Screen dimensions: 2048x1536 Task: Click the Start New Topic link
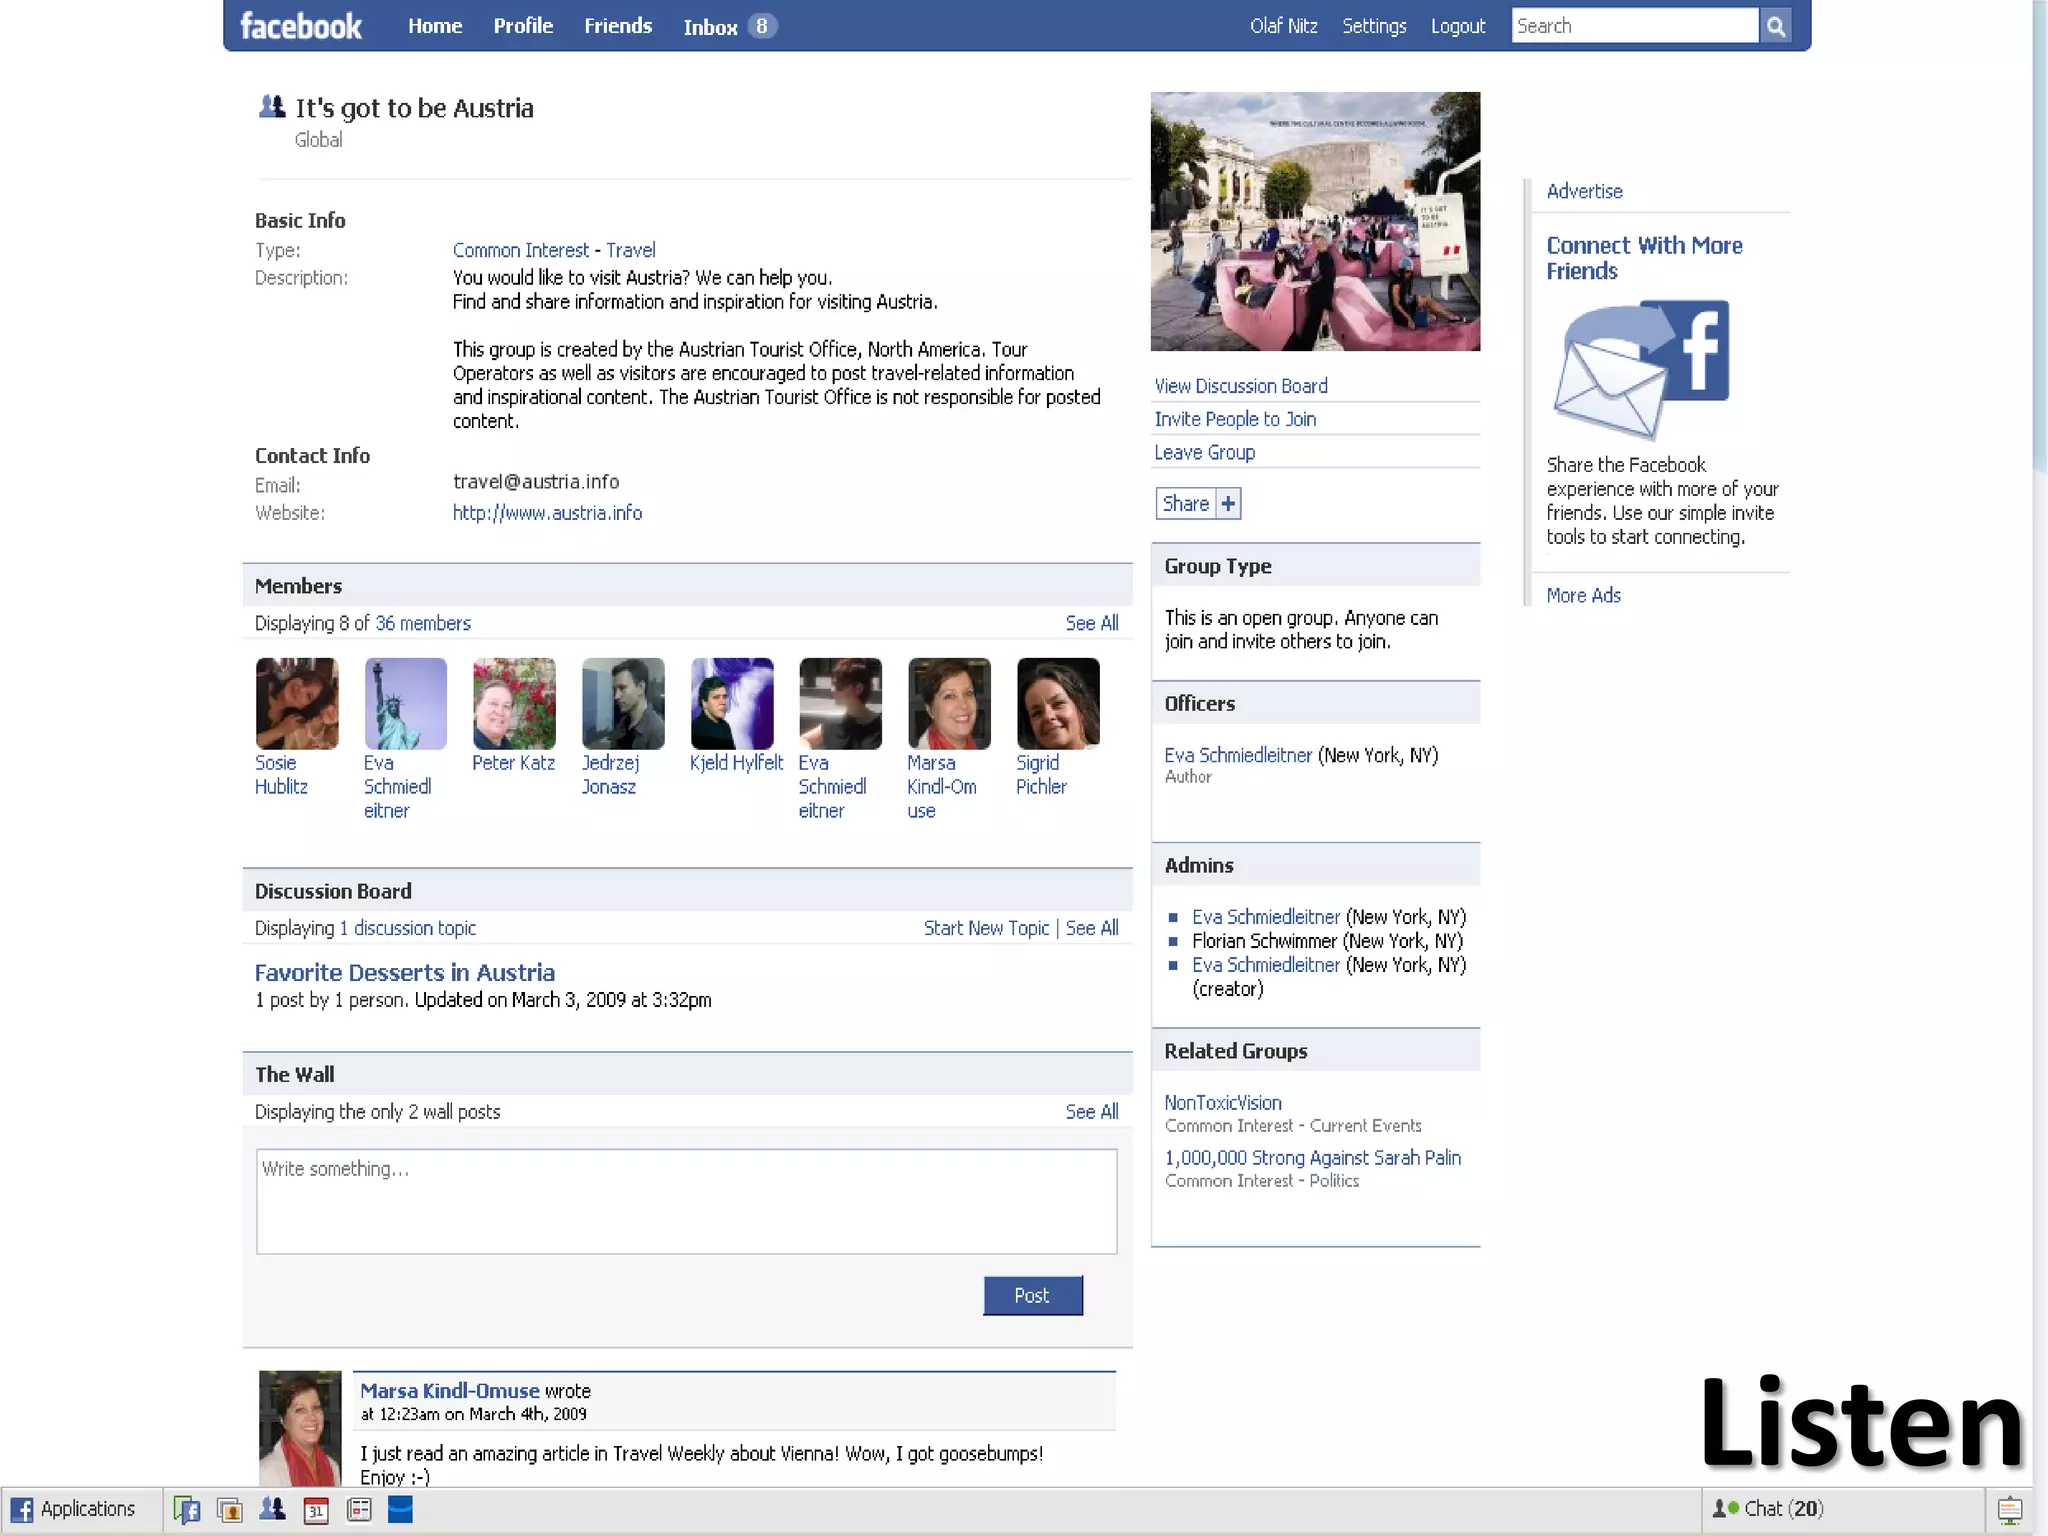[x=986, y=928]
